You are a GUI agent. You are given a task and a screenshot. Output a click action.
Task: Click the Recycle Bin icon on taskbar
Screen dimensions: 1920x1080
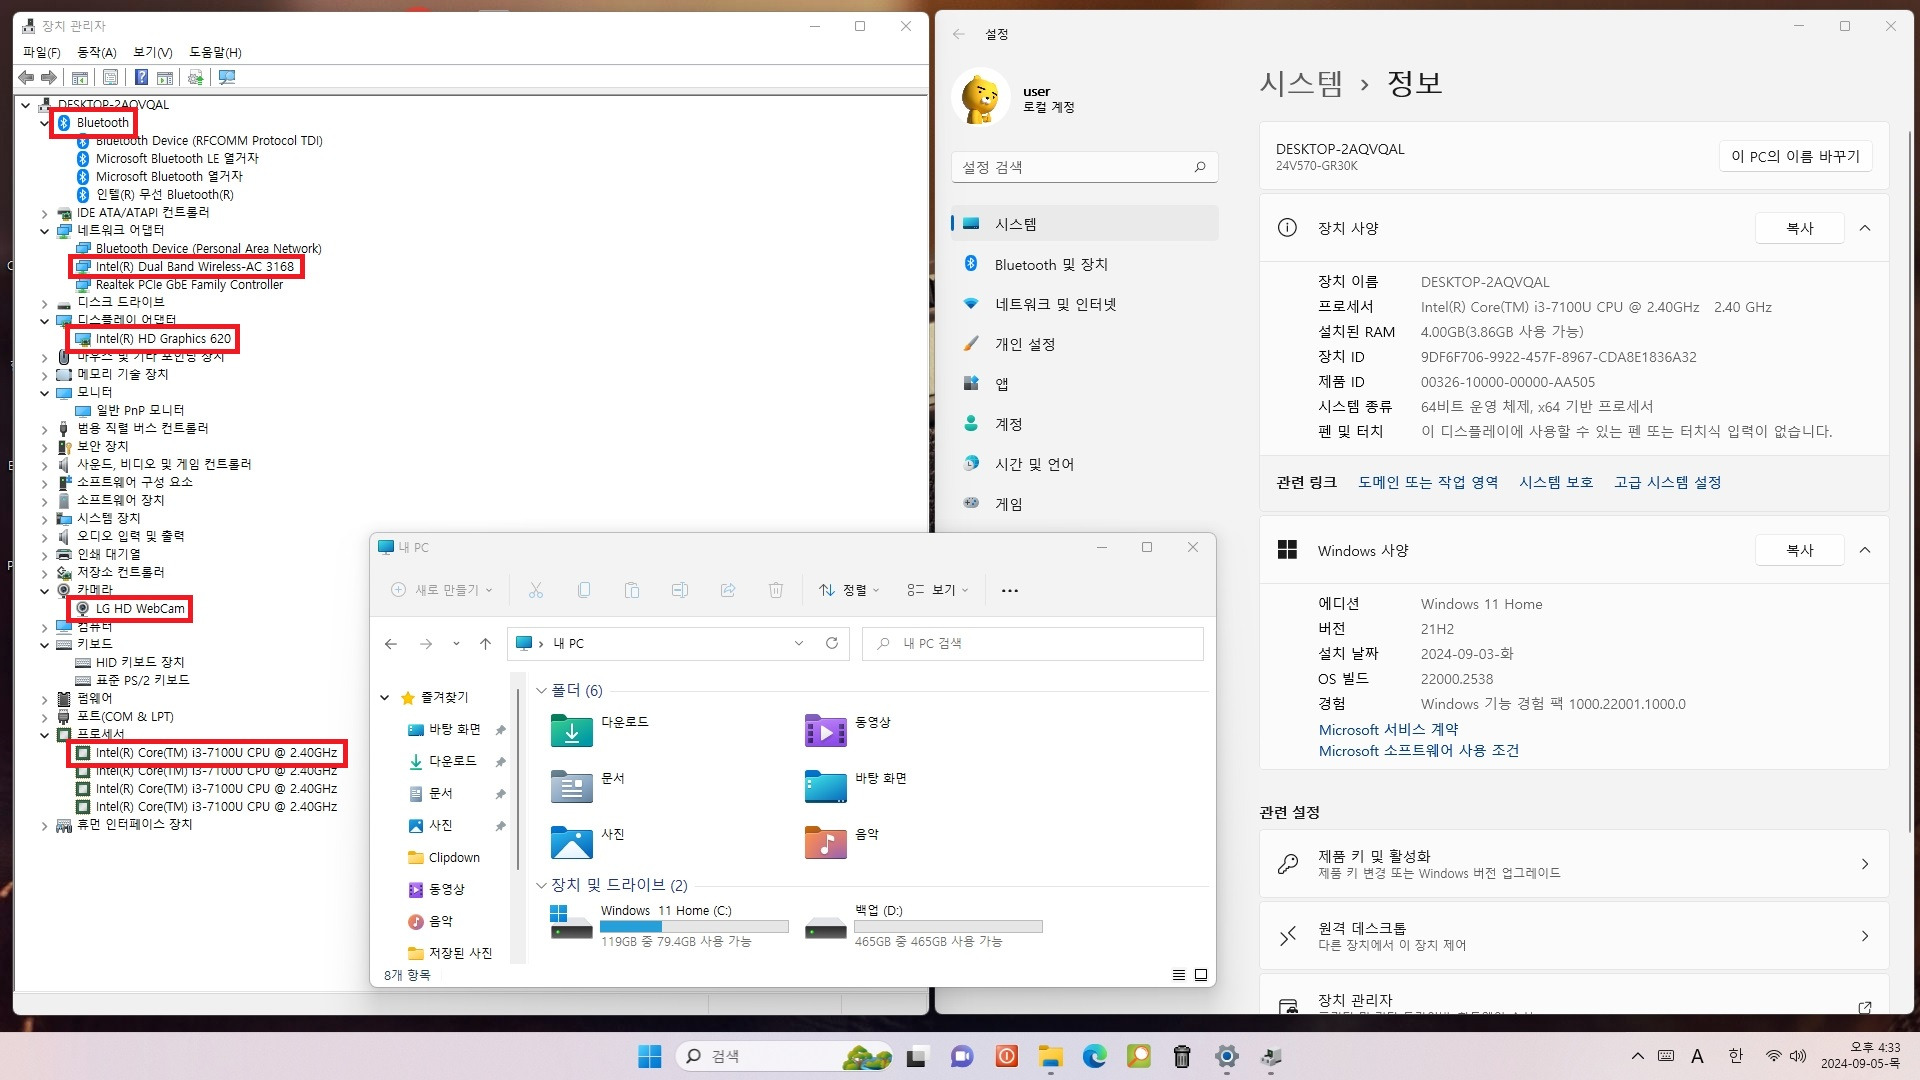(x=1182, y=1056)
